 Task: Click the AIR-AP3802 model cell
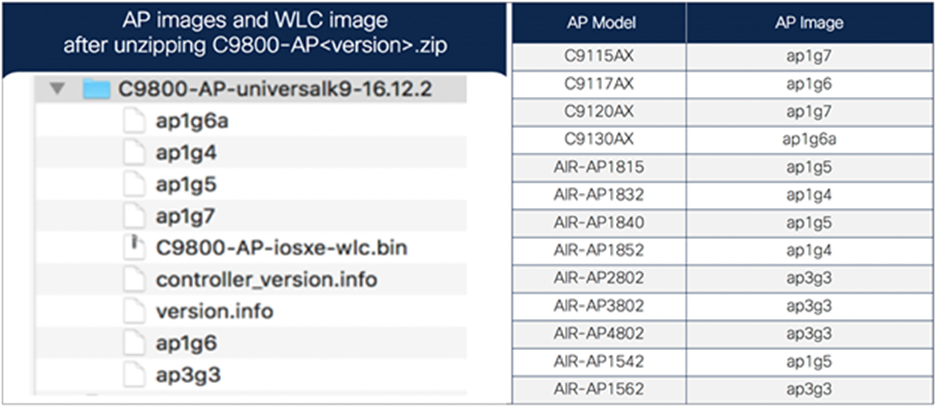pos(599,306)
